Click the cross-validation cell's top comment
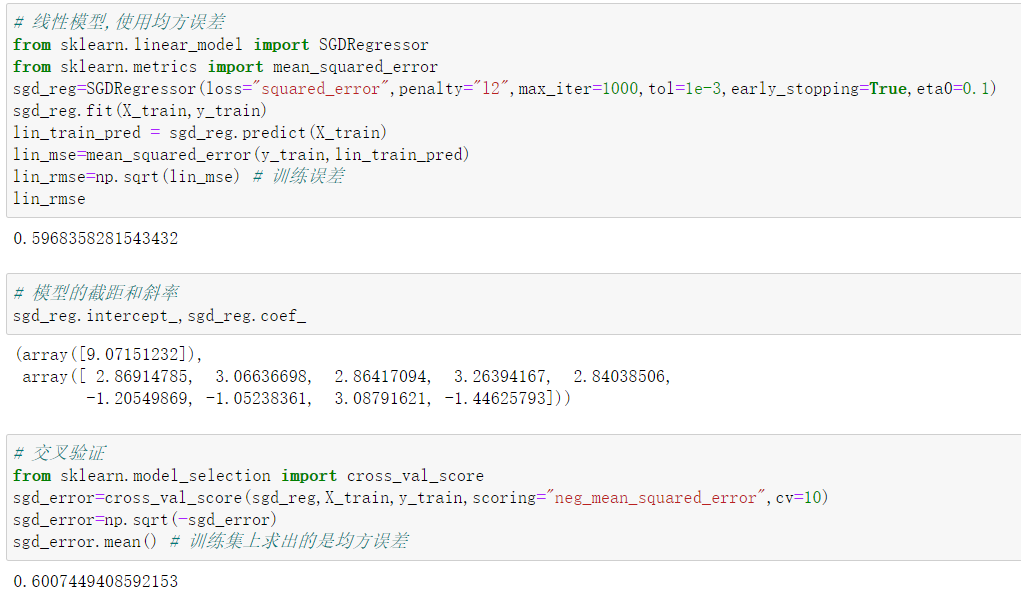This screenshot has width=1021, height=616. coord(59,453)
